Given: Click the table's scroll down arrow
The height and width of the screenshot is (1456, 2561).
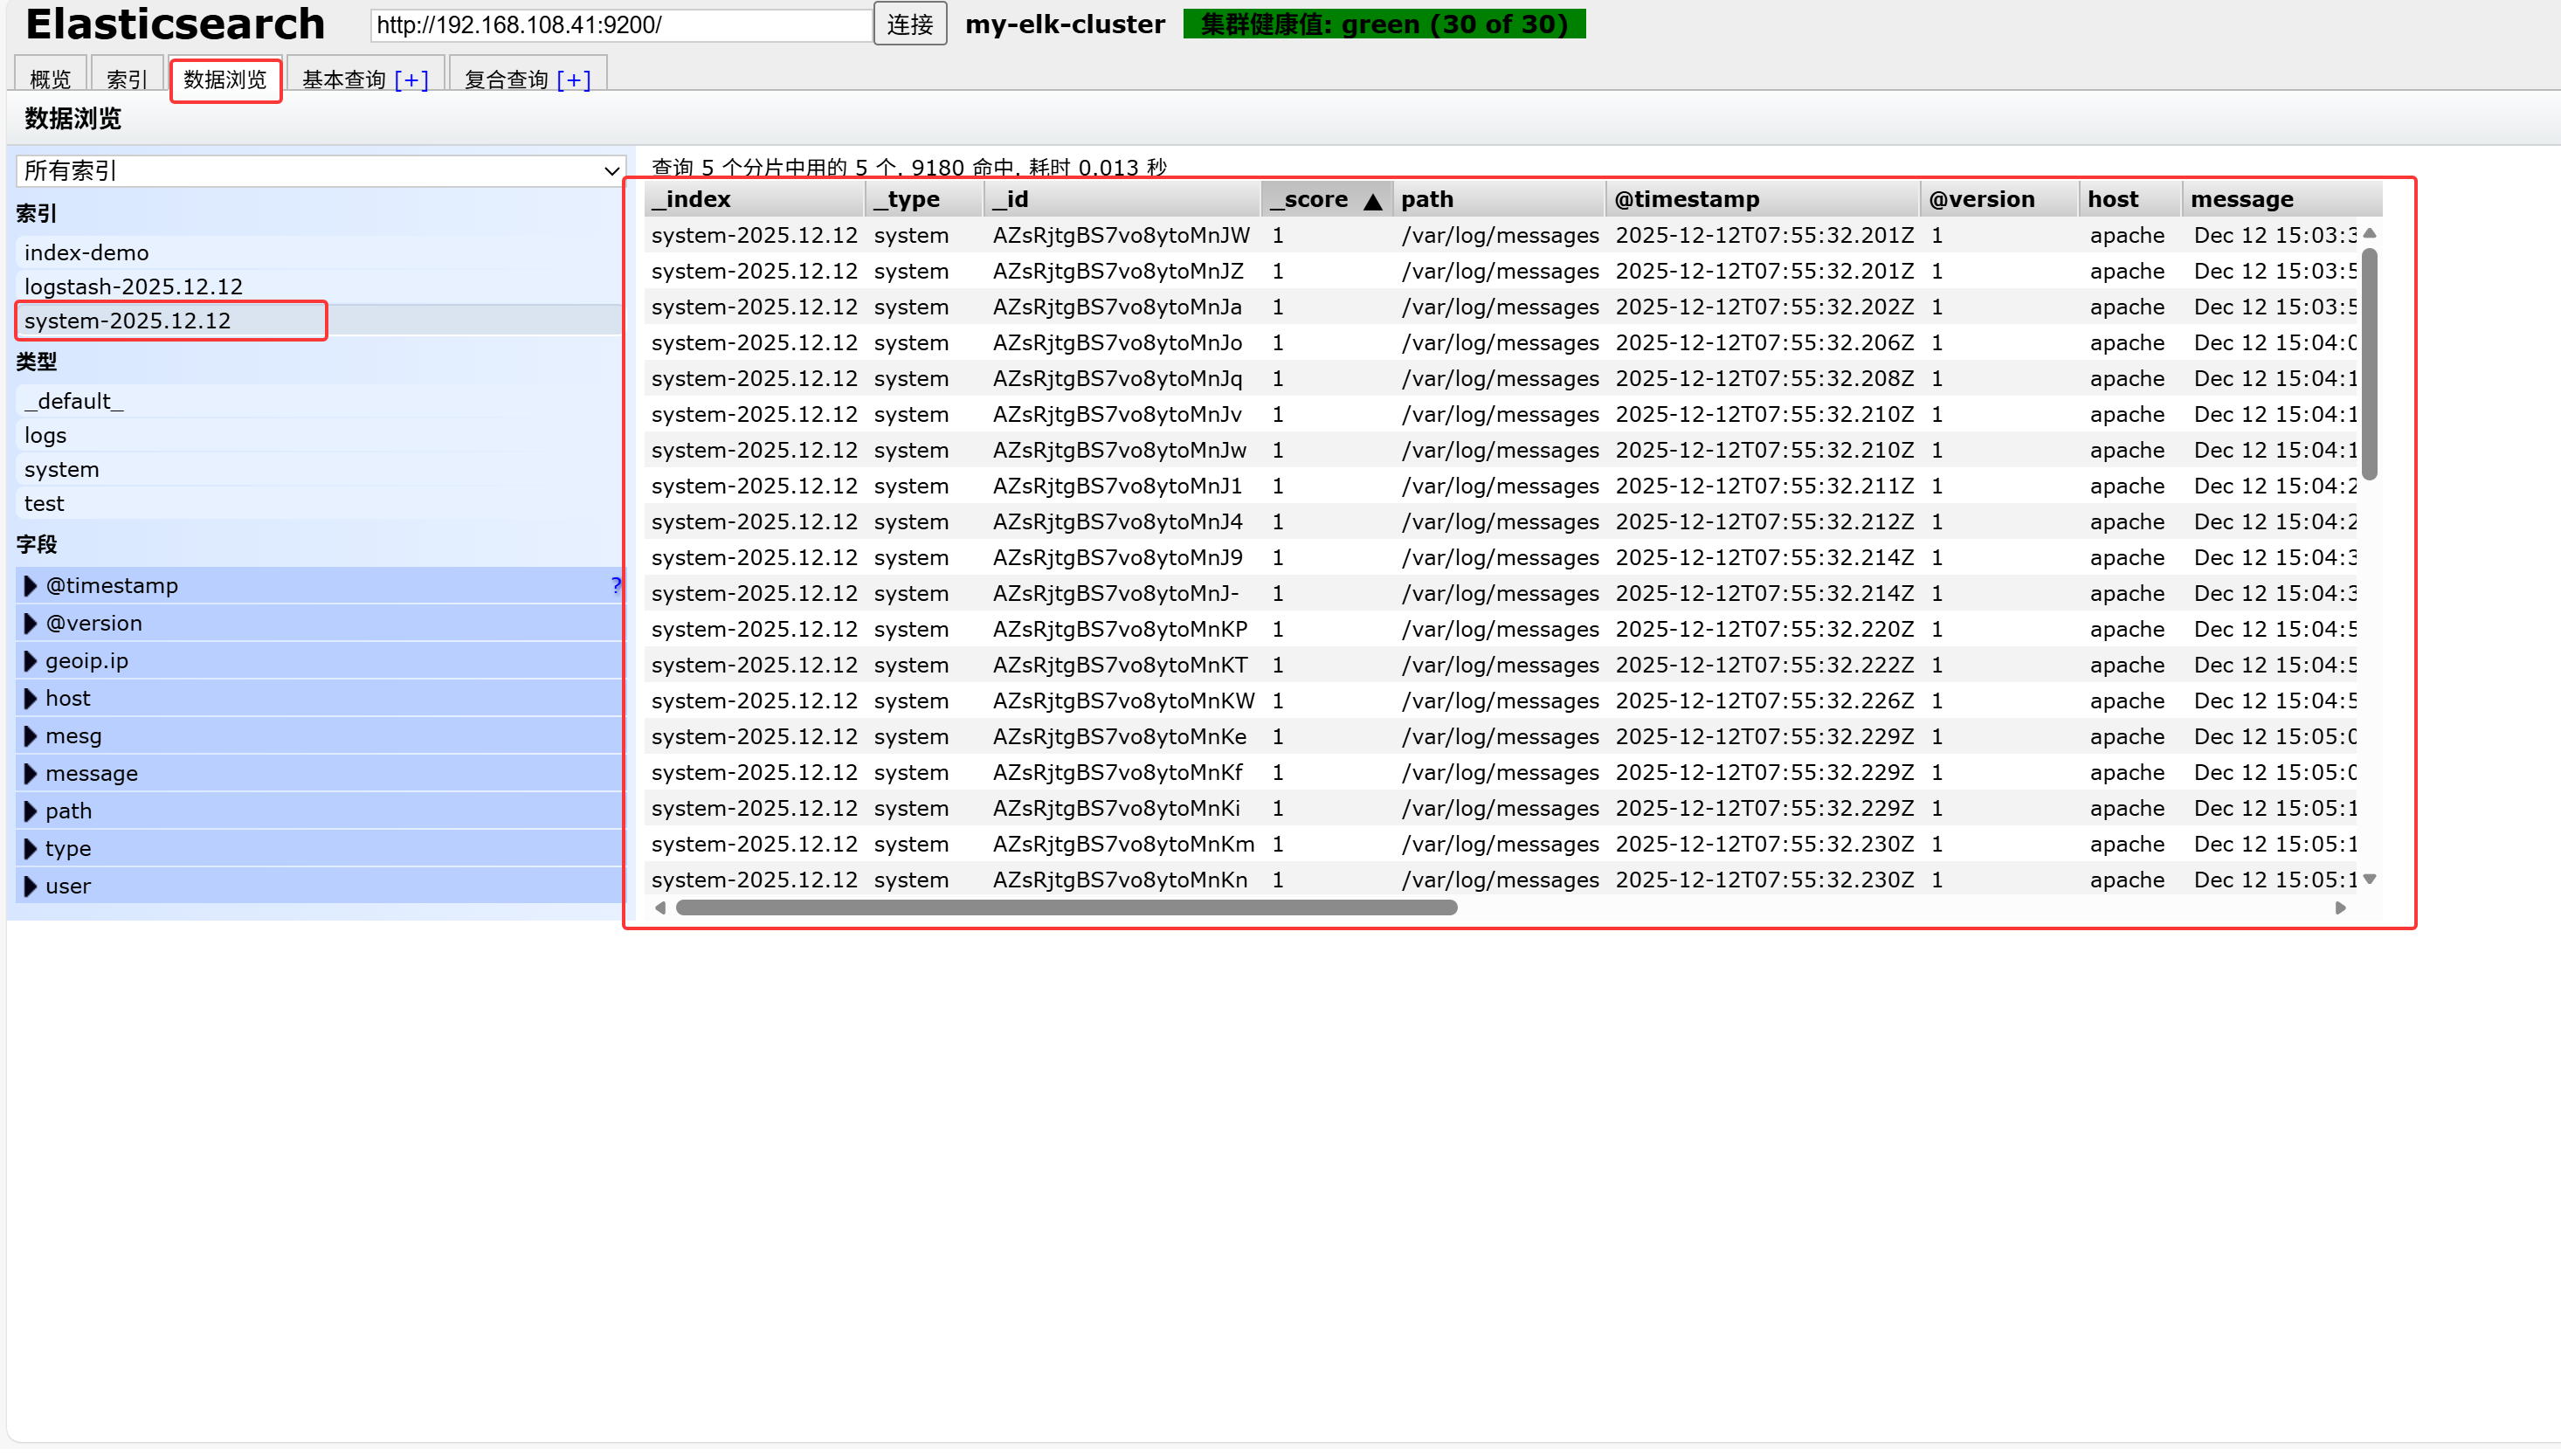Looking at the screenshot, I should pos(2369,880).
